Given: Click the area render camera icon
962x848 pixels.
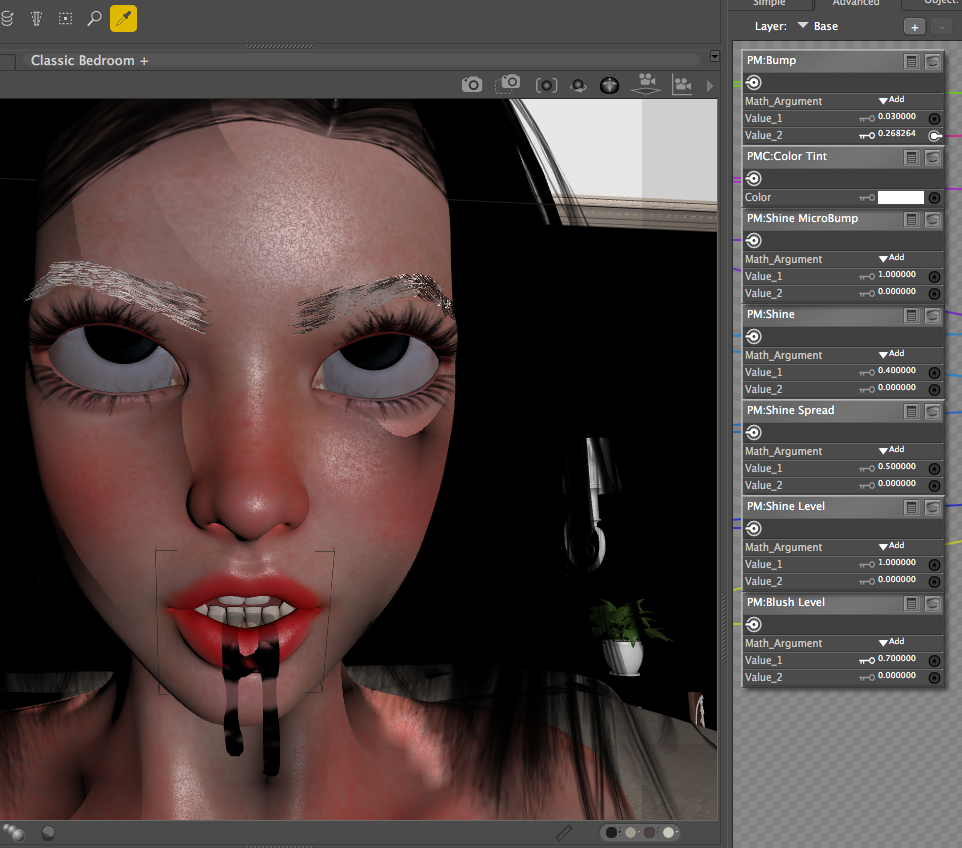Looking at the screenshot, I should coord(509,85).
